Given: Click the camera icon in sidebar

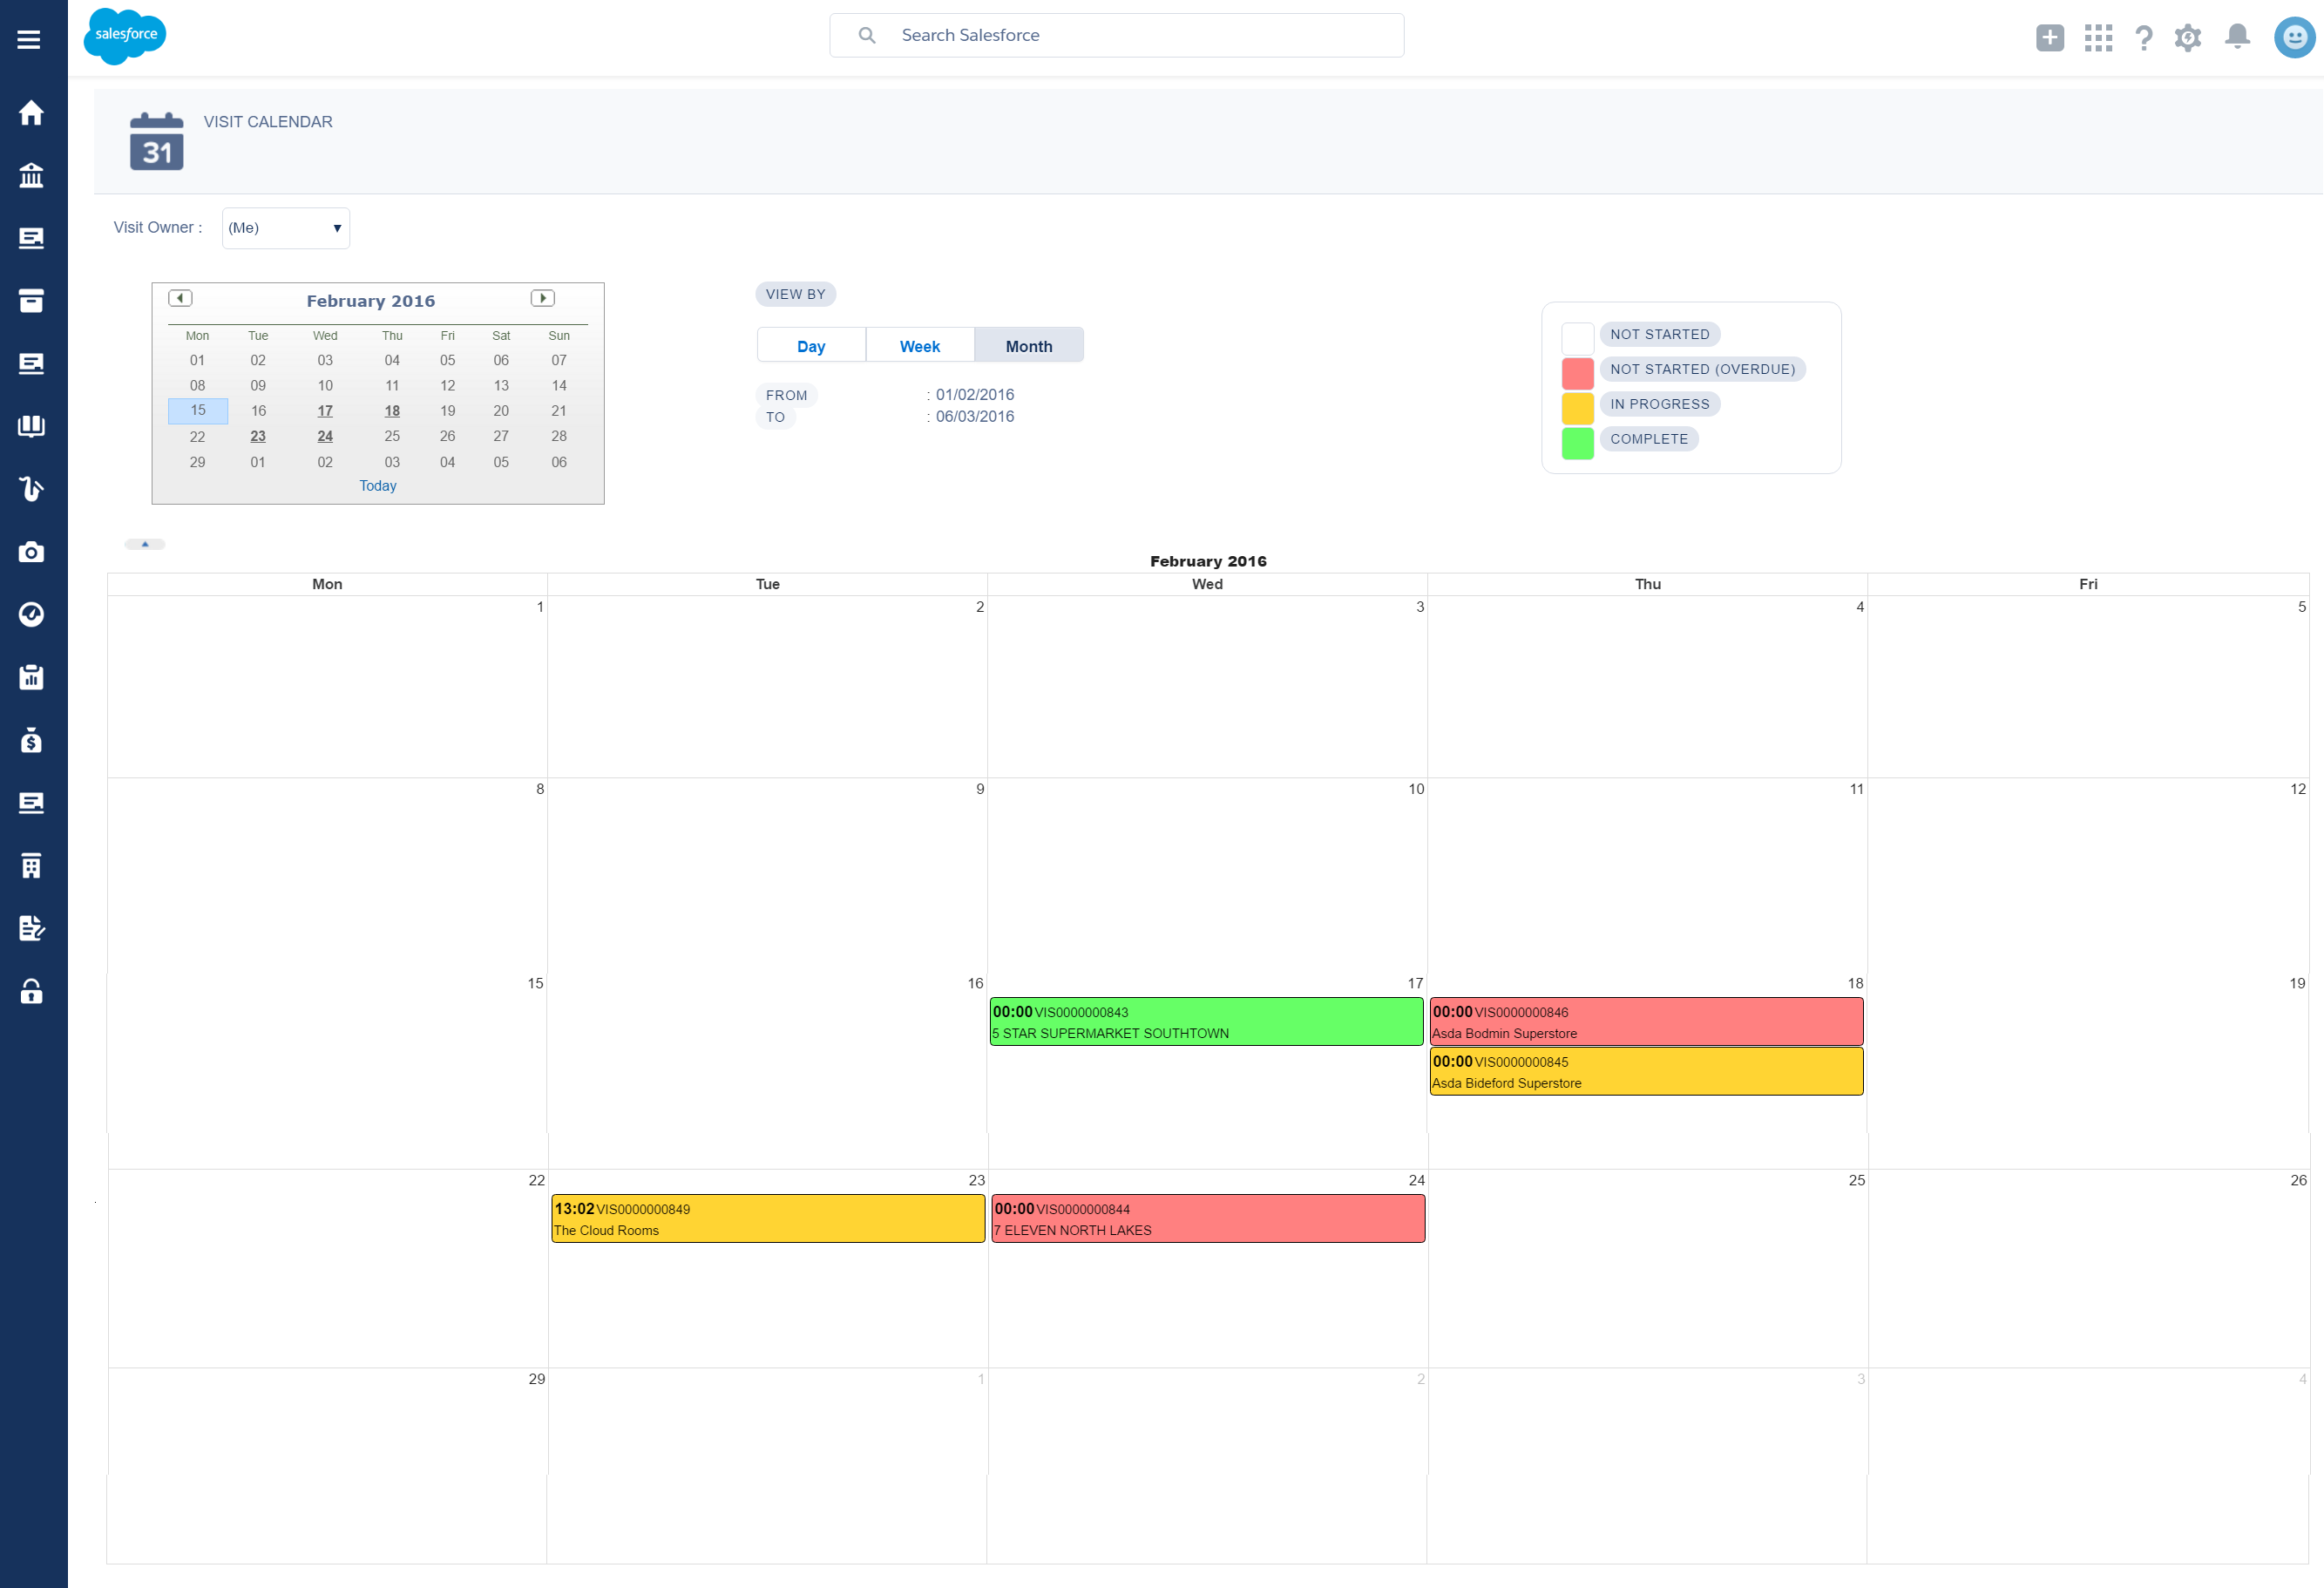Looking at the screenshot, I should click(31, 552).
